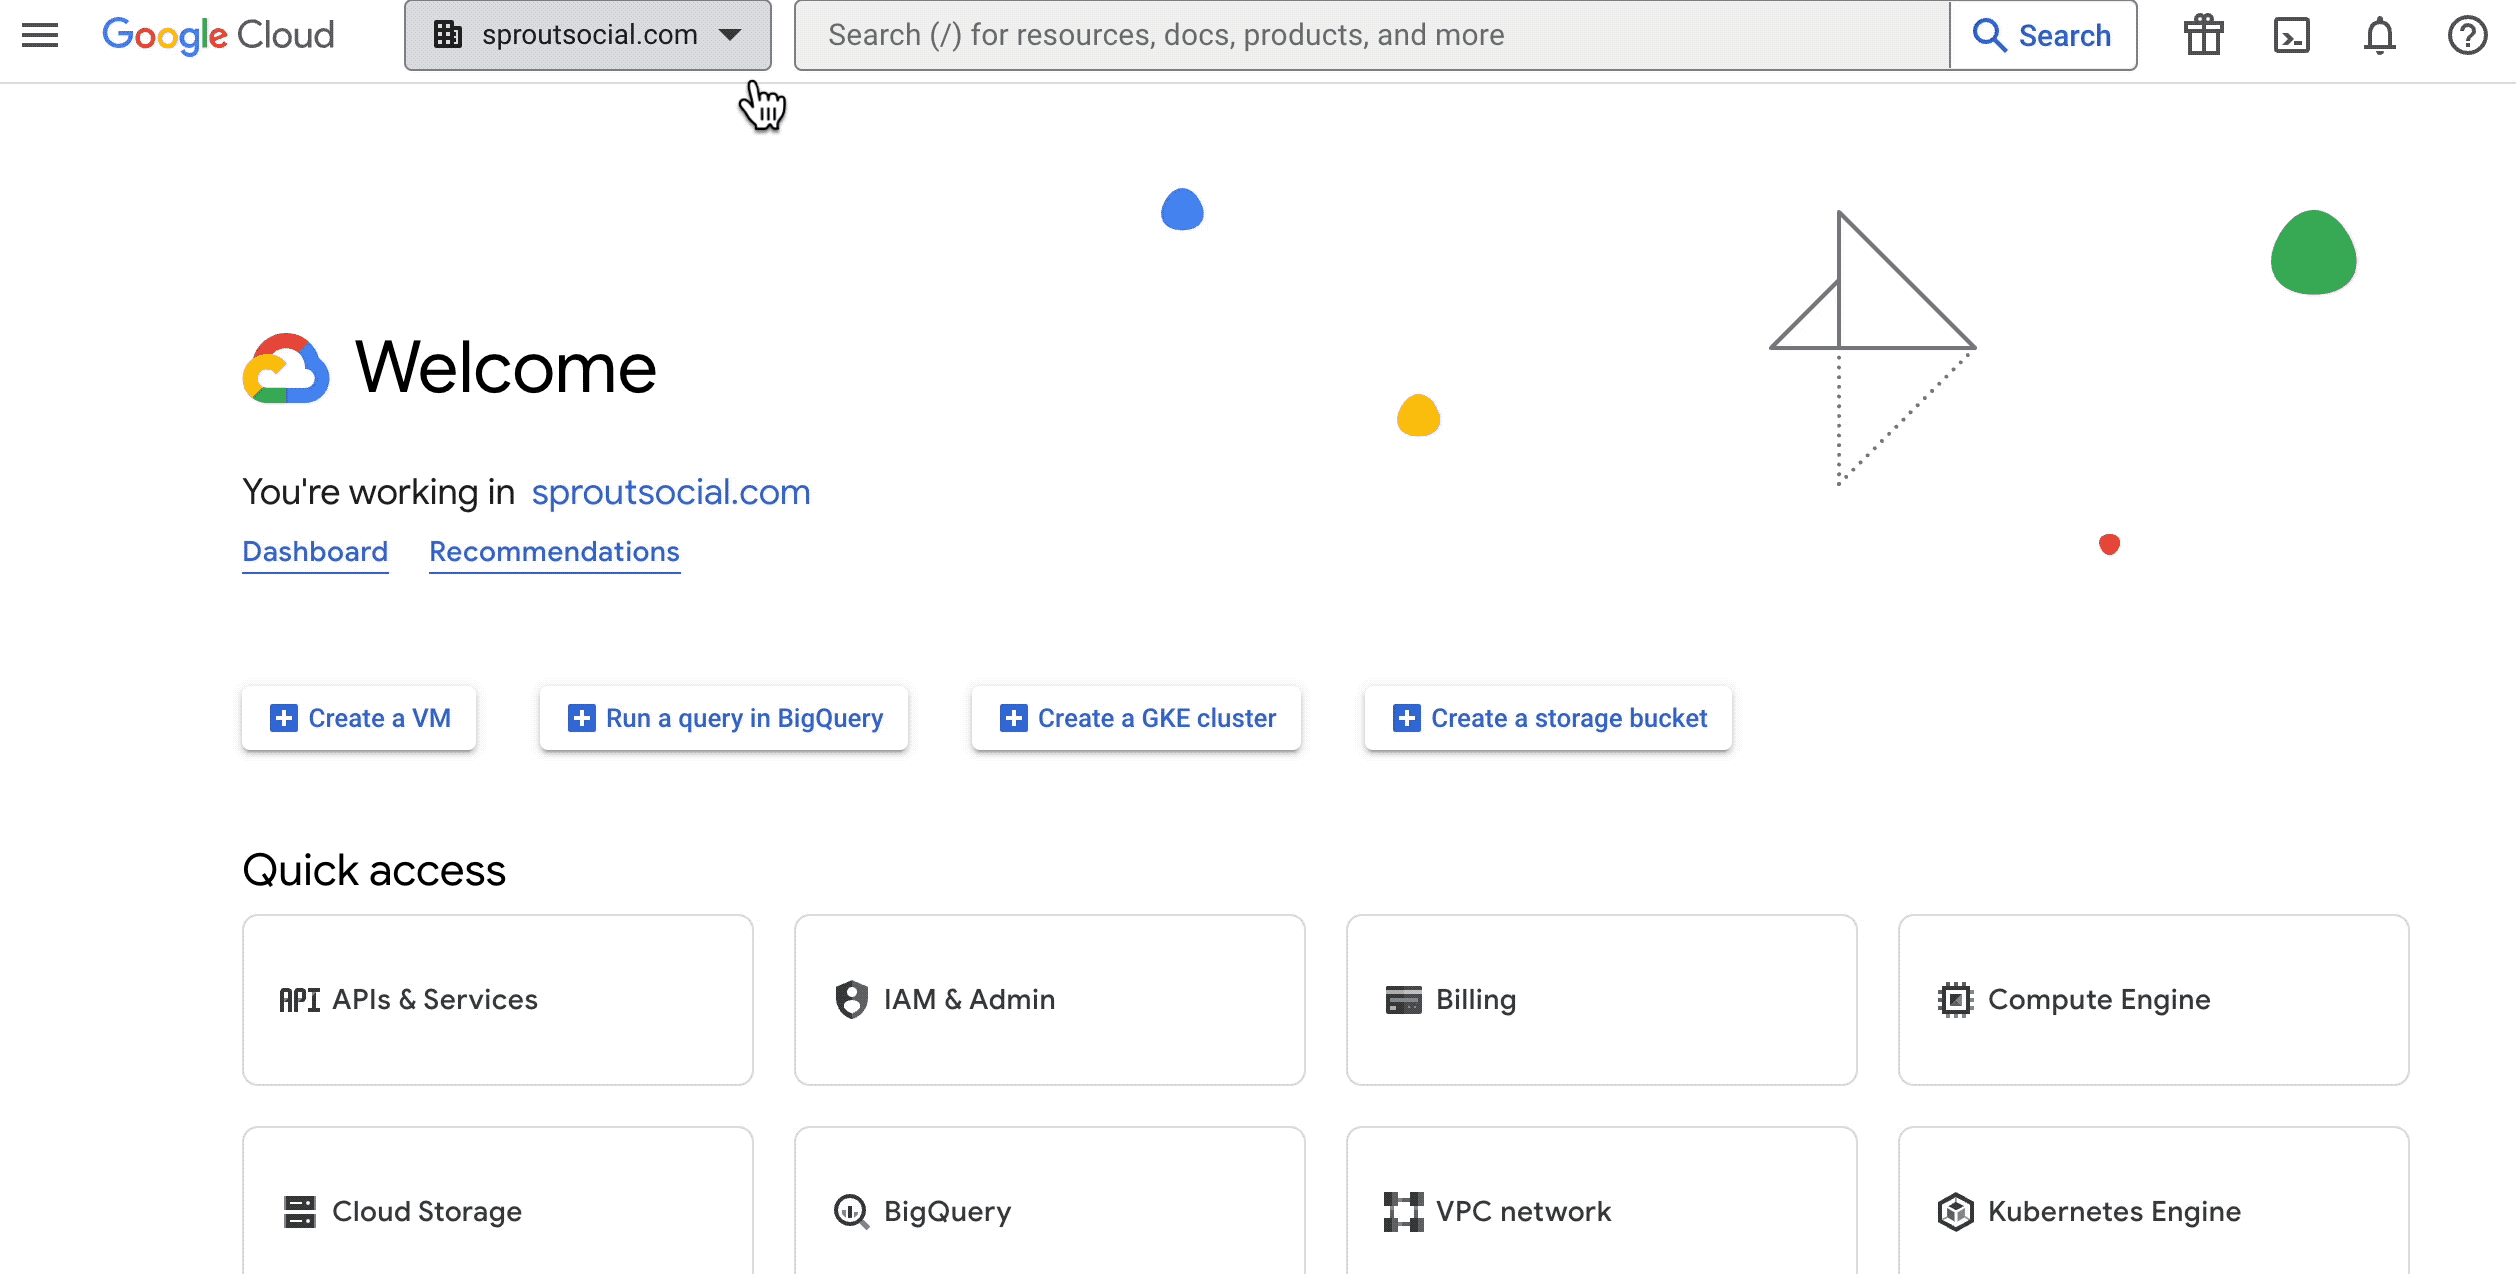The width and height of the screenshot is (2516, 1274).
Task: Open the gift free trial icon
Action: [2204, 35]
